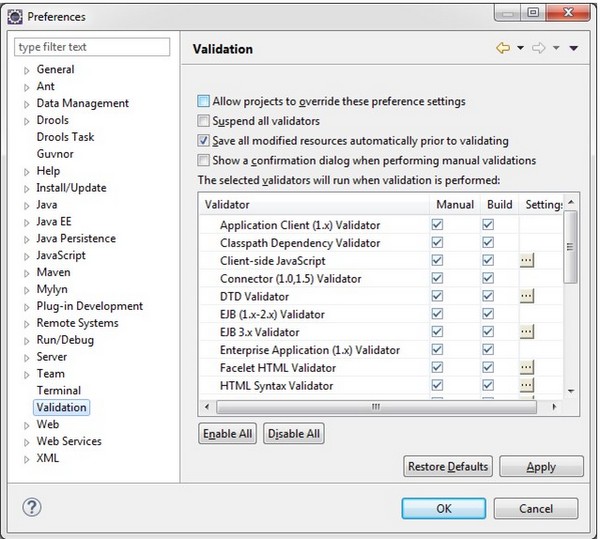Click the forward navigation arrow icon
Image resolution: width=600 pixels, height=539 pixels.
point(537,48)
